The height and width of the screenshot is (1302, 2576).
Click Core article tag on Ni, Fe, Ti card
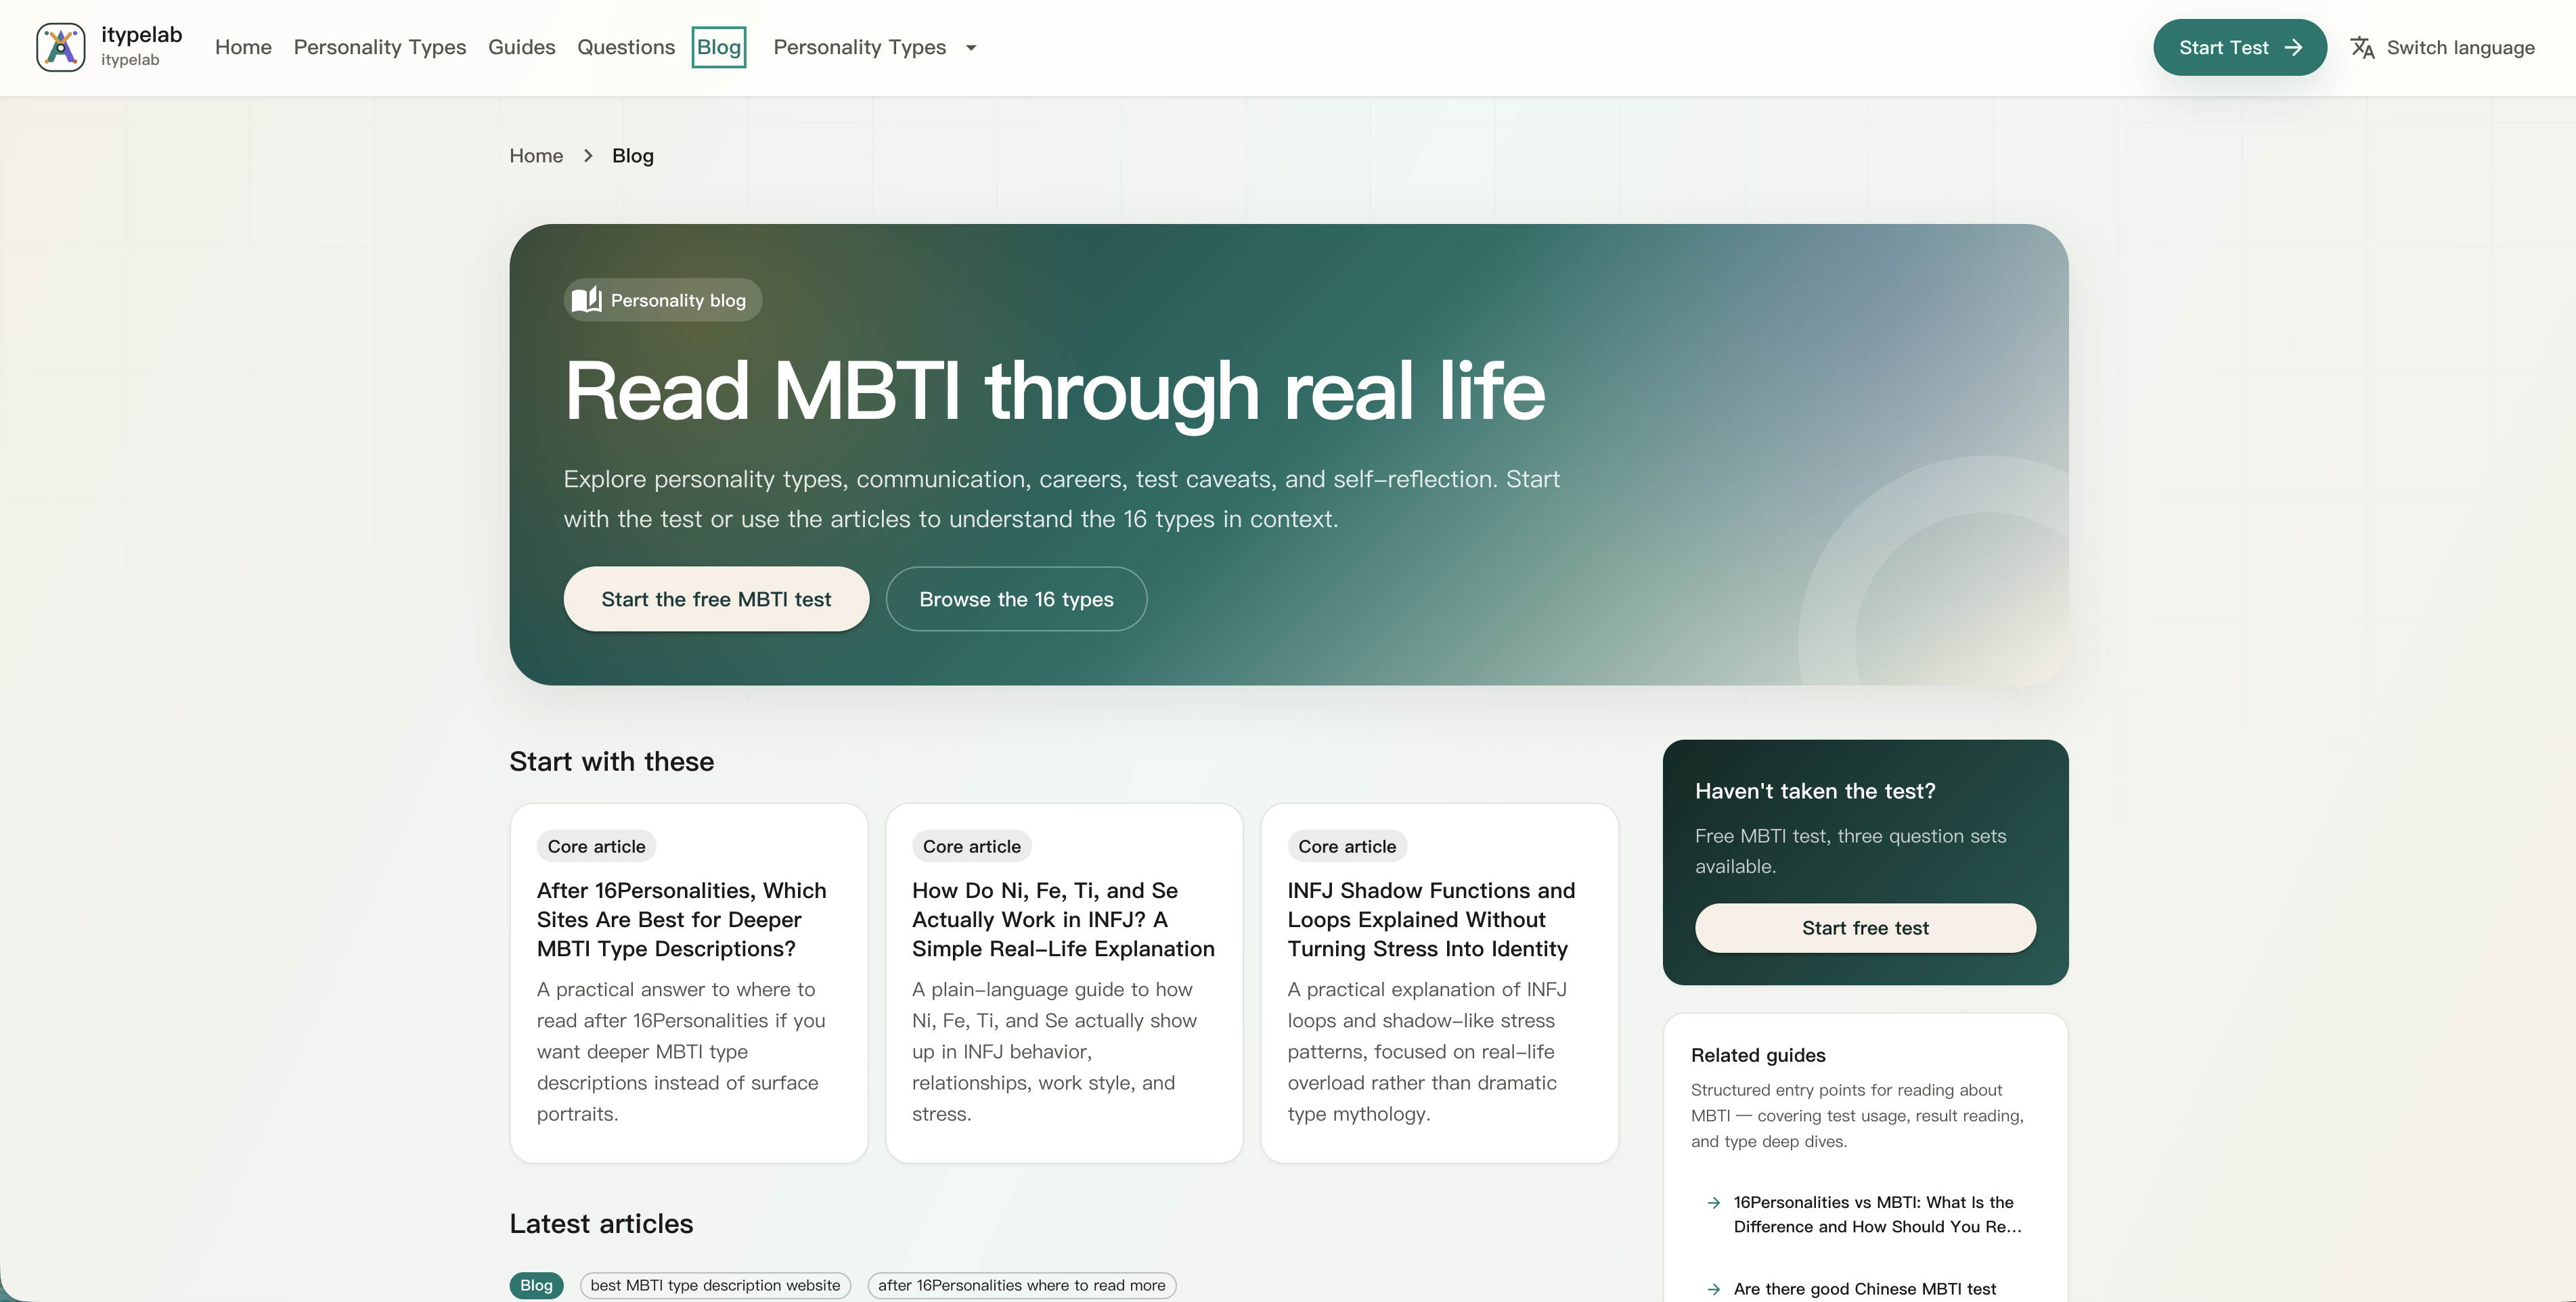(x=971, y=847)
